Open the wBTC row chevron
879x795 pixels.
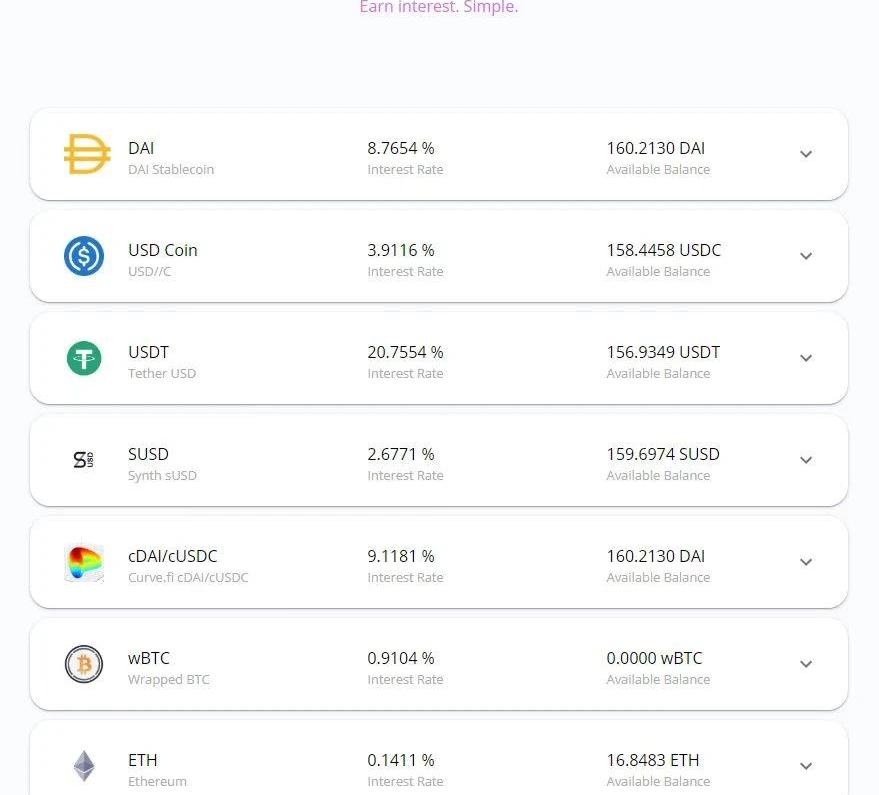[x=806, y=665]
